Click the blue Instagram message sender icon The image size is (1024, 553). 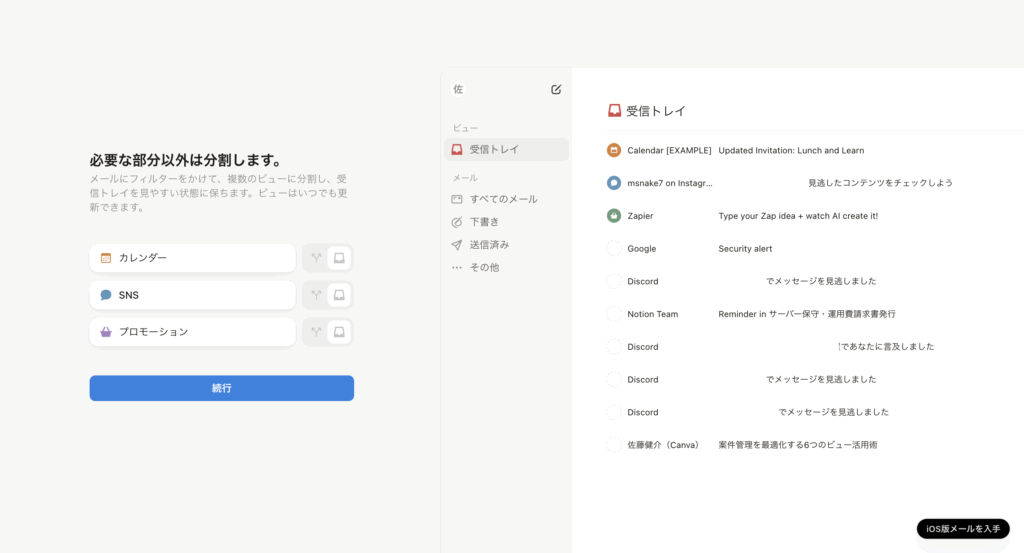click(x=614, y=183)
